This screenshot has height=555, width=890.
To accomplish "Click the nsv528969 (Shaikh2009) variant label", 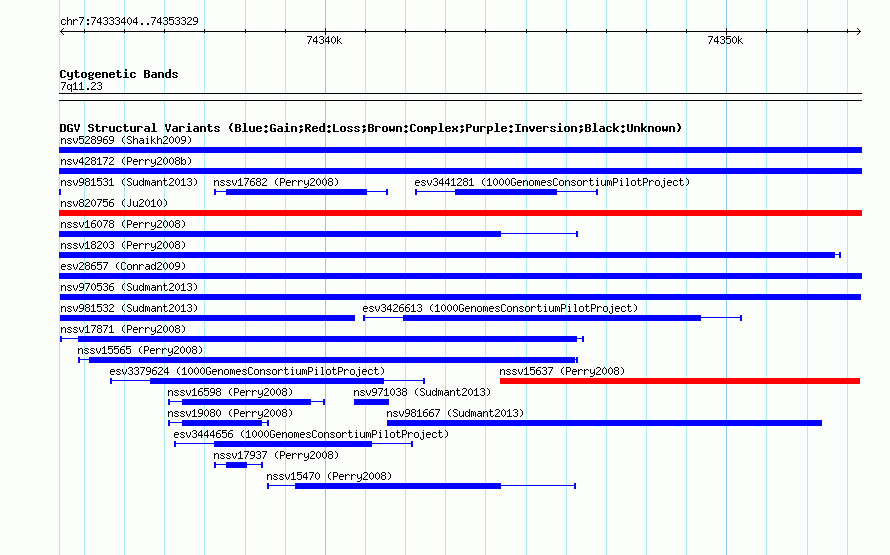I will 126,140.
